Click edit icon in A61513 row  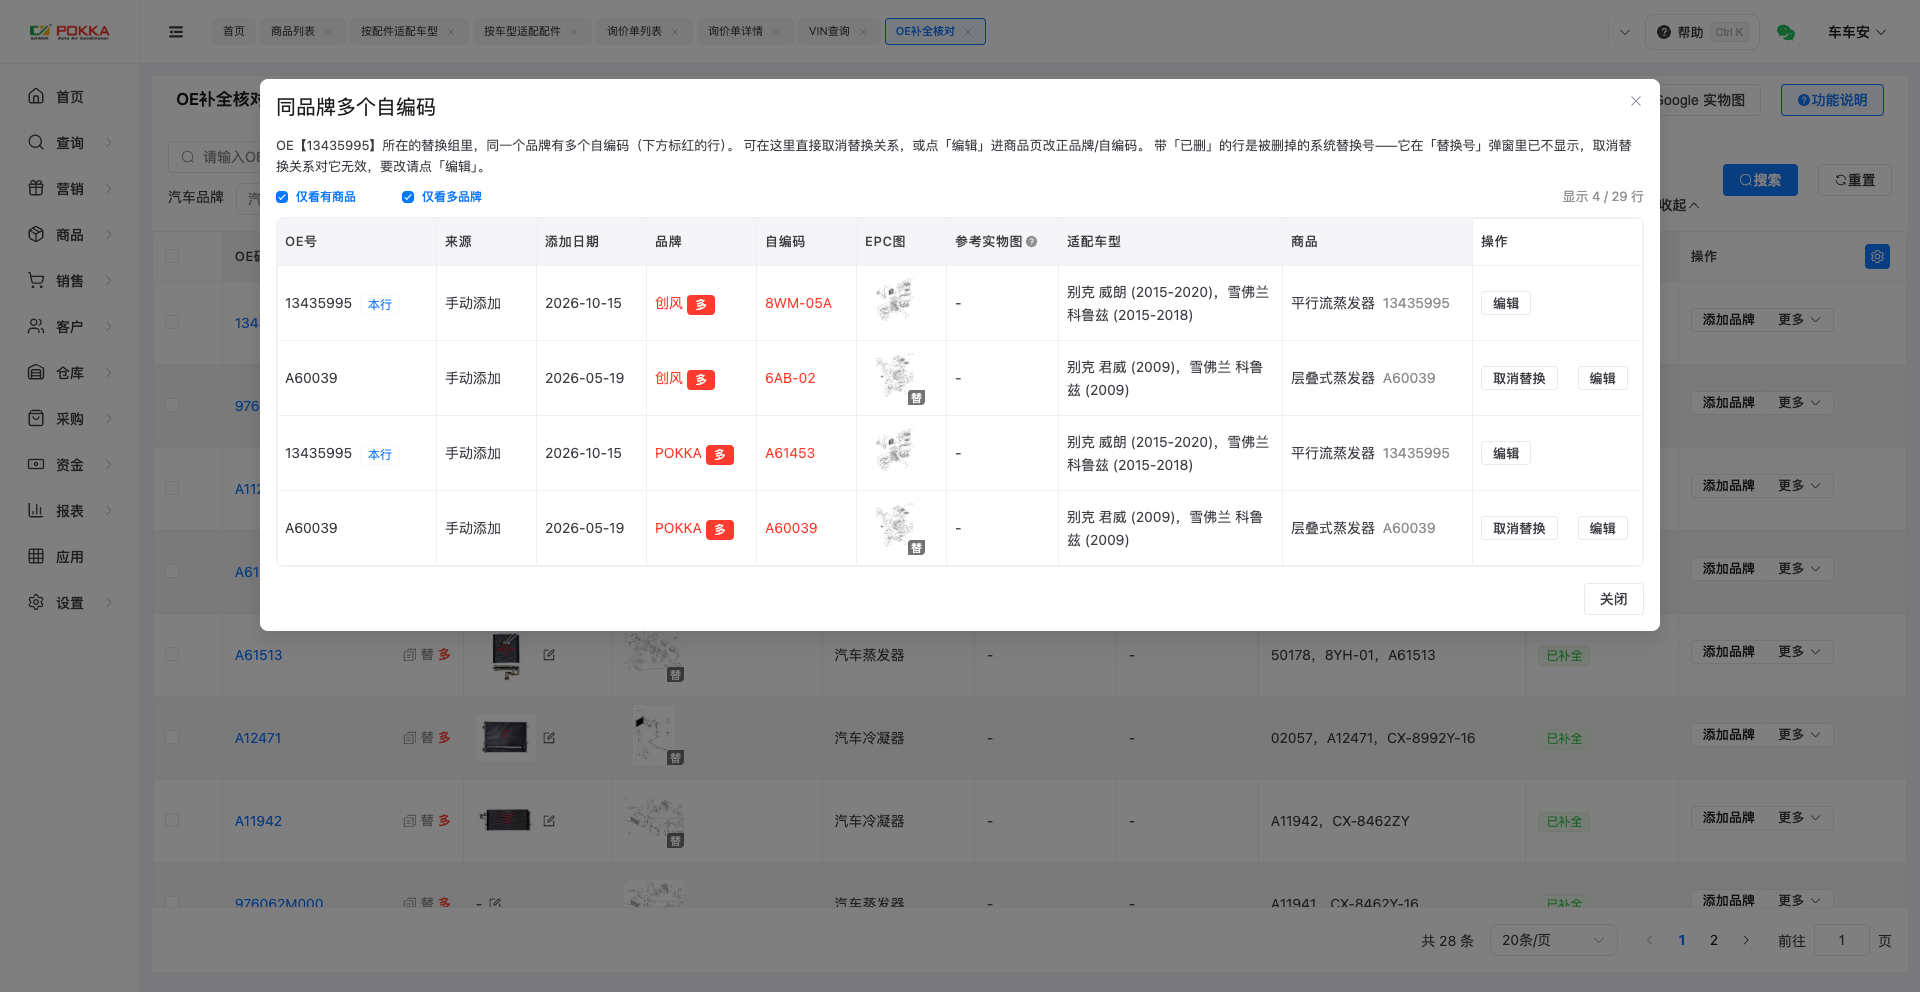coord(549,655)
